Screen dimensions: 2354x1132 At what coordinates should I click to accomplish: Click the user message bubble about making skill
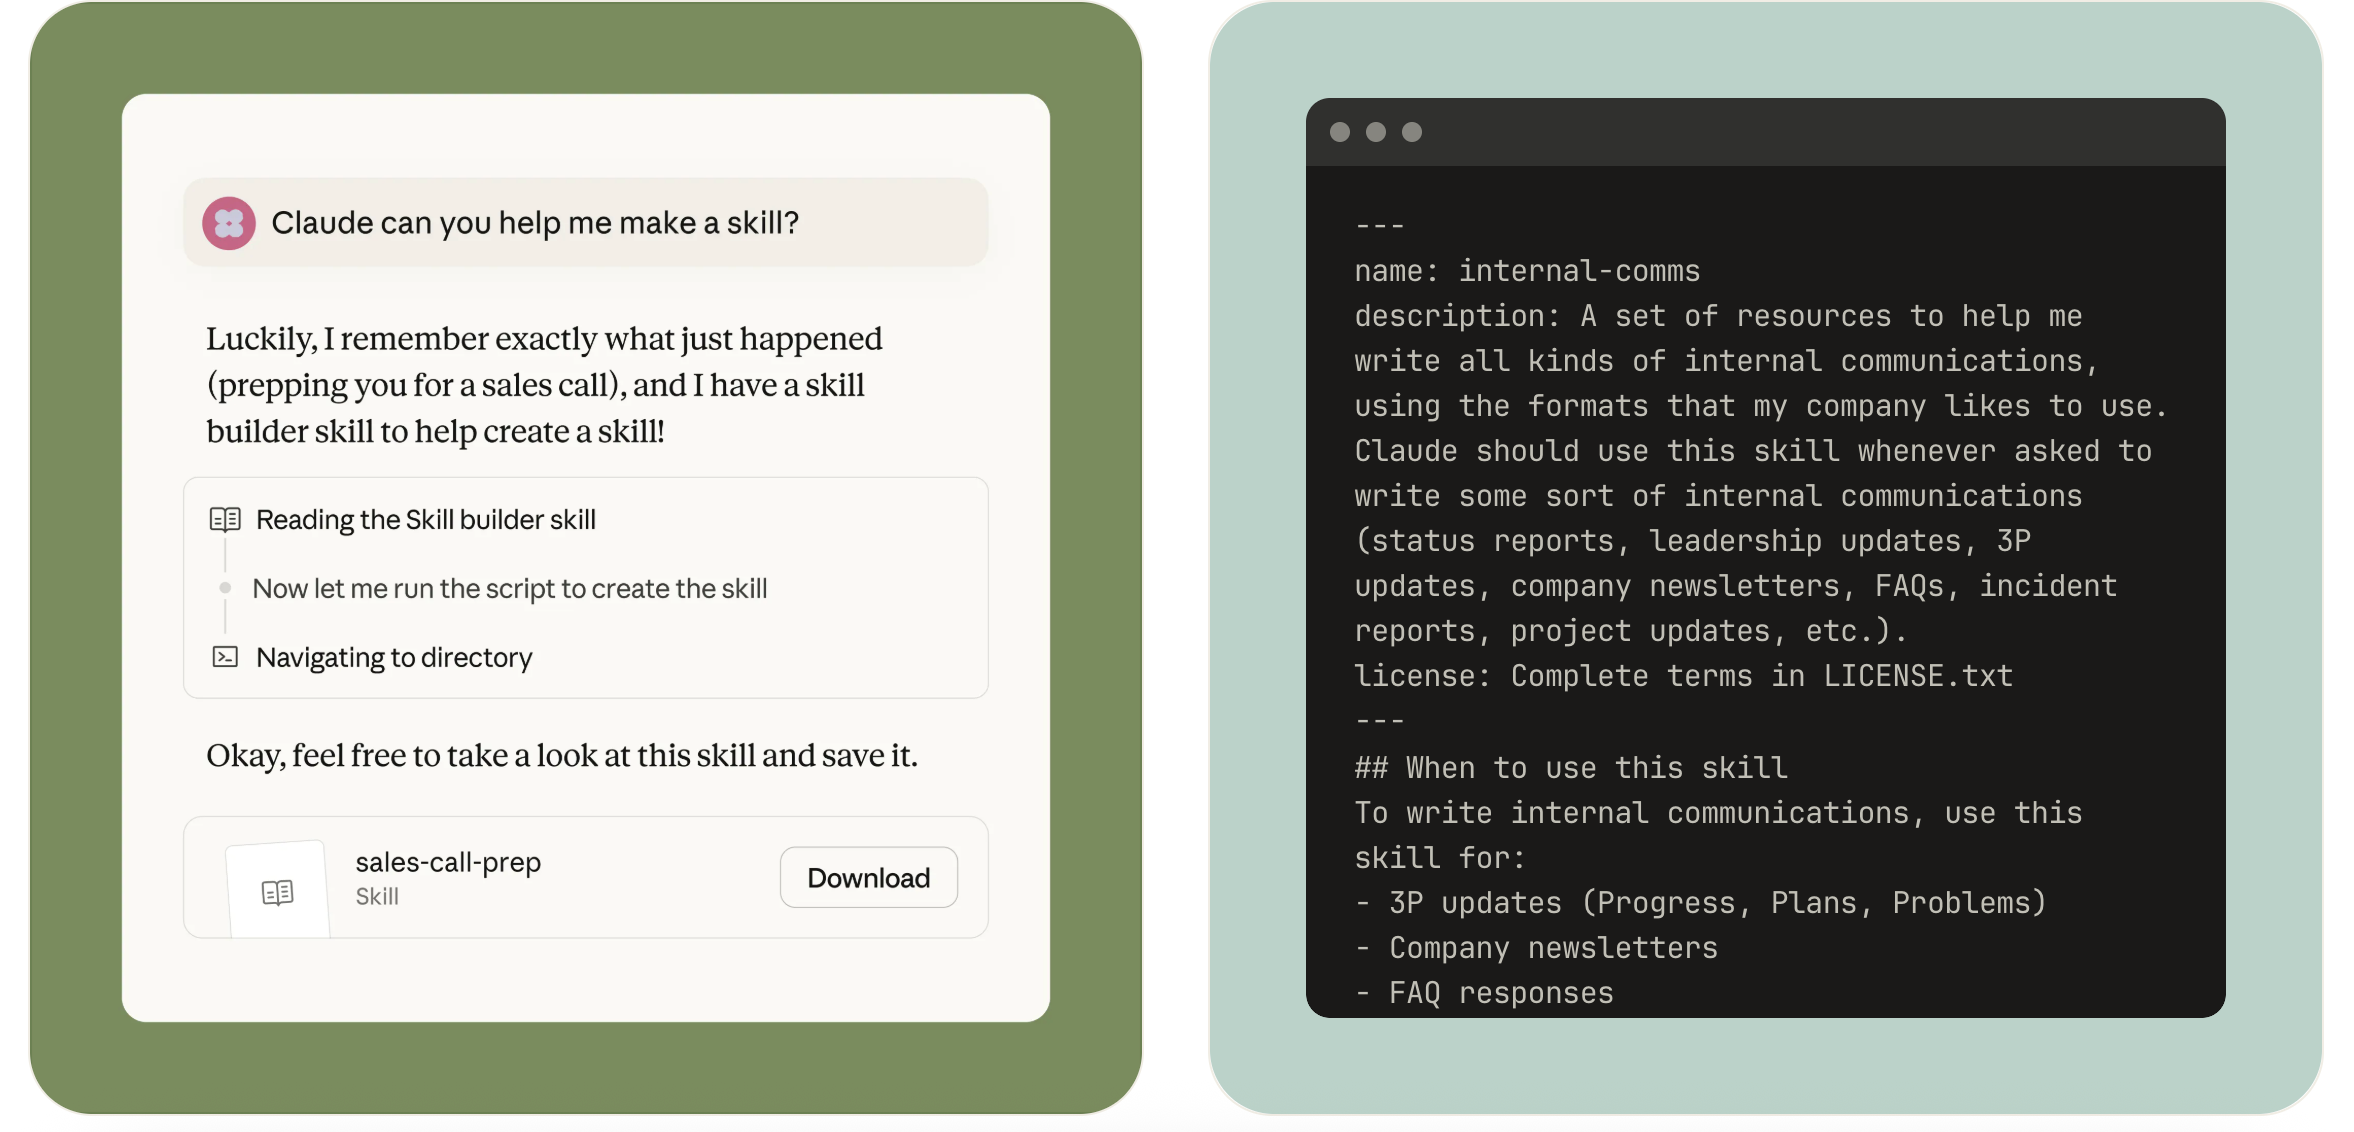(x=585, y=223)
